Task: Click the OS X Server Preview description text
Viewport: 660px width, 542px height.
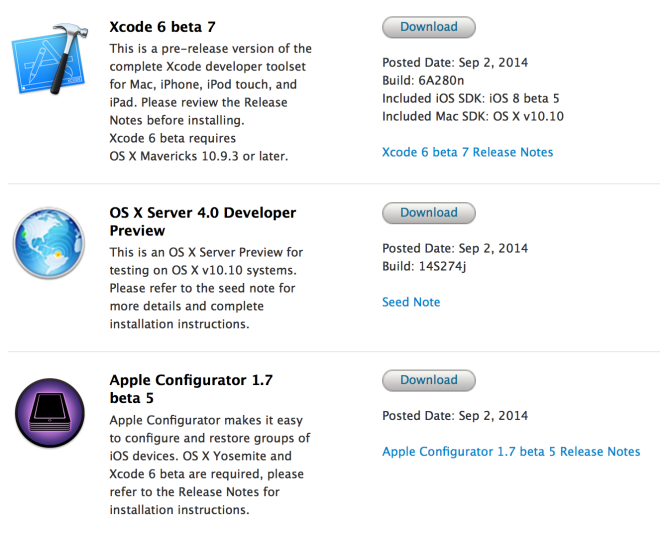Action: tap(205, 288)
